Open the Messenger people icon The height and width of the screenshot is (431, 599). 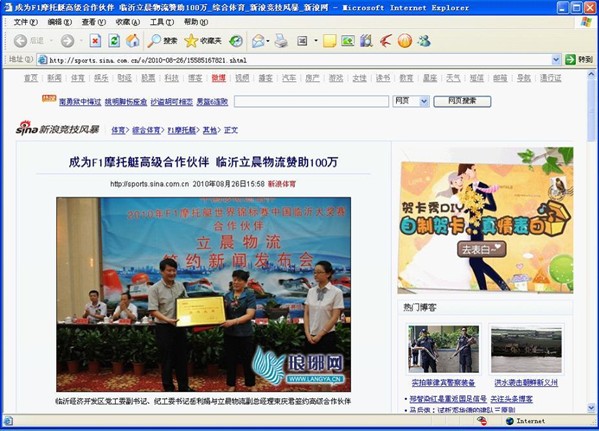tap(424, 41)
